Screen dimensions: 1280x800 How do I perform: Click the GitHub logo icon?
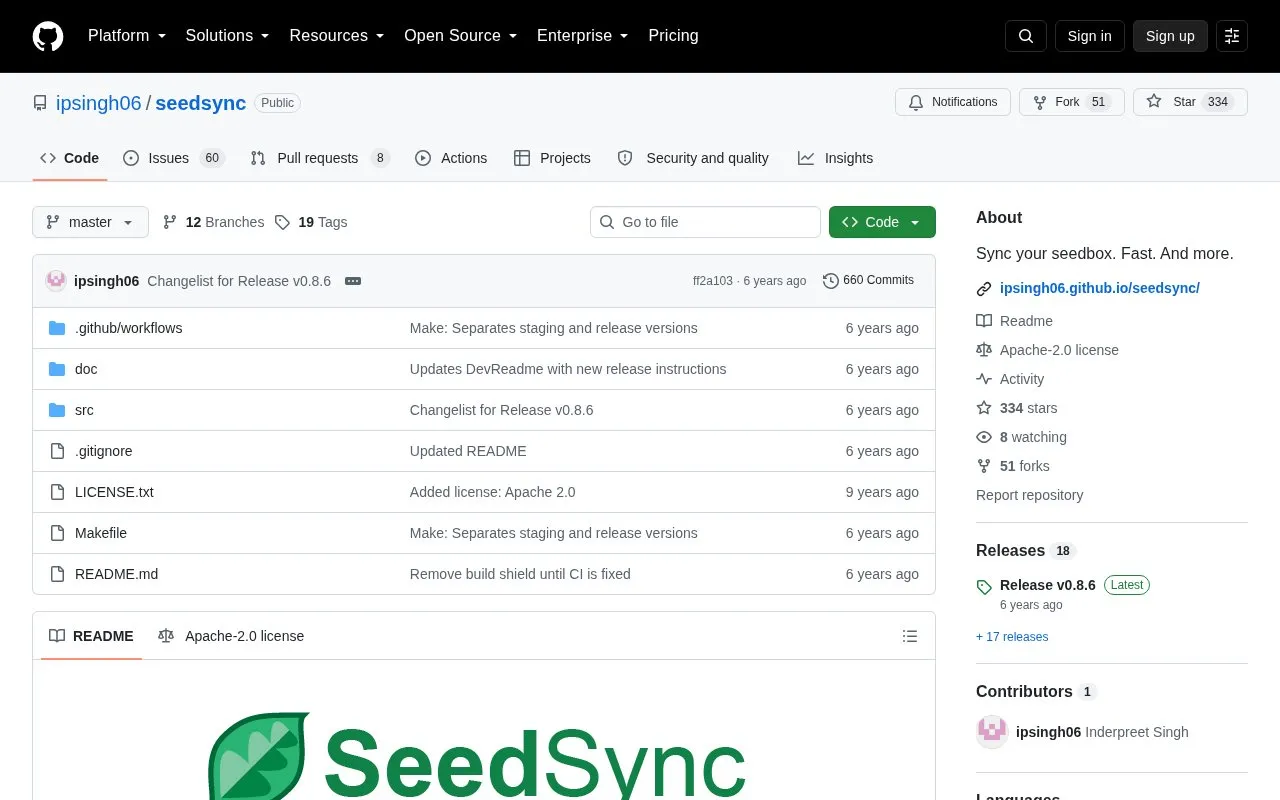tap(48, 36)
